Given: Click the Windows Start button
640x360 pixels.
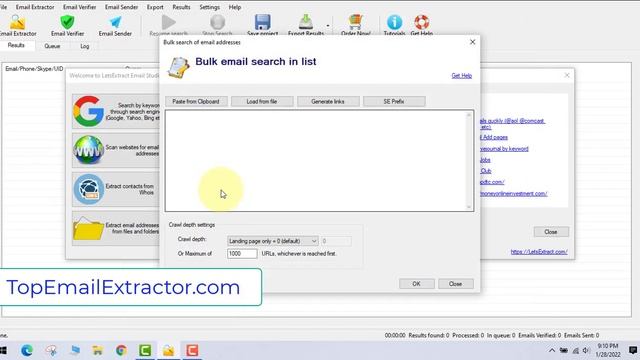Looking at the screenshot, I should pos(3,350).
